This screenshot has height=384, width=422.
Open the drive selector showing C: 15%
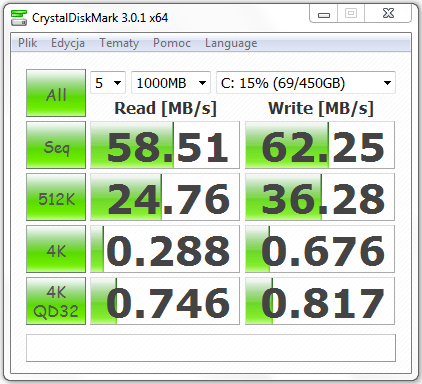point(306,83)
